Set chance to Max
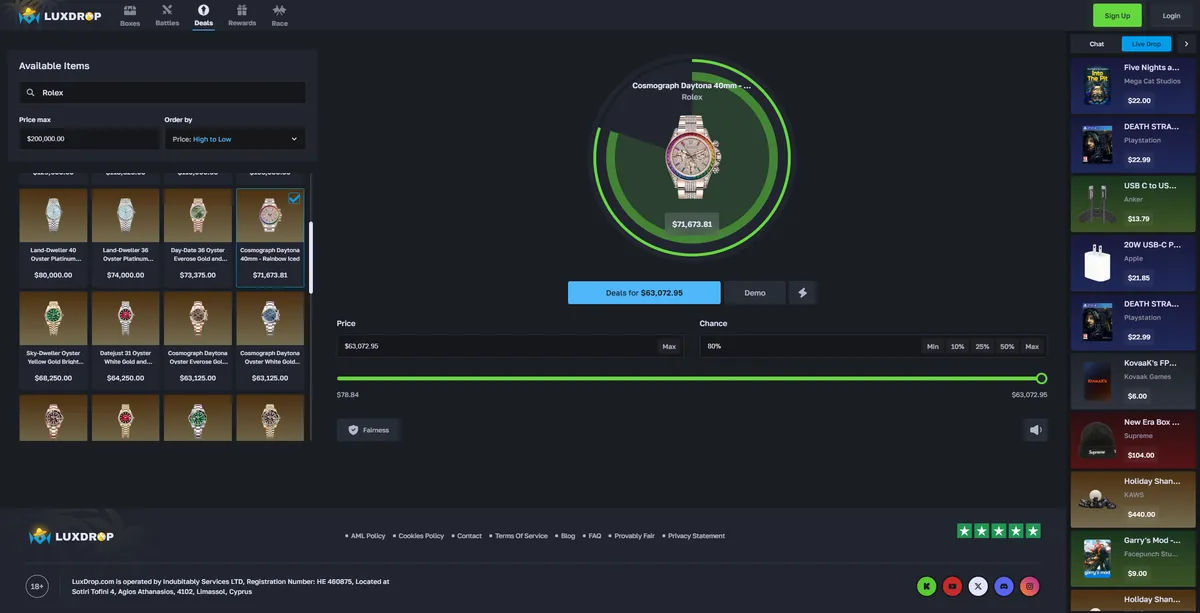This screenshot has width=1200, height=613. click(x=1032, y=347)
